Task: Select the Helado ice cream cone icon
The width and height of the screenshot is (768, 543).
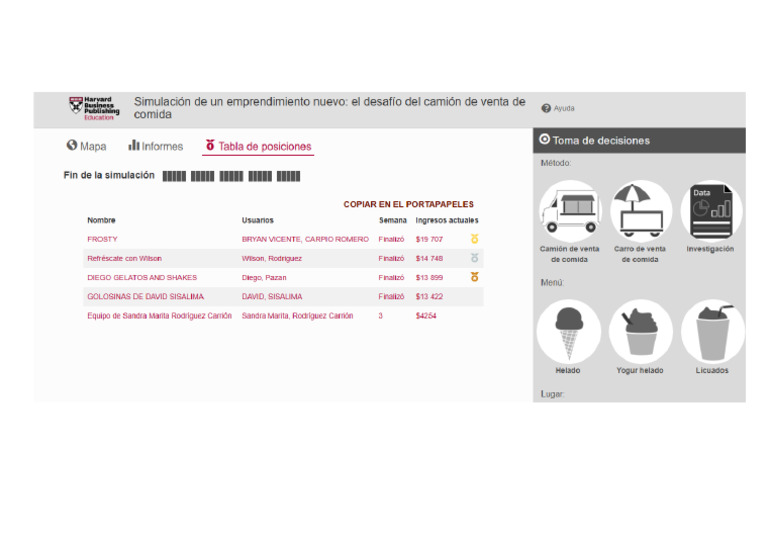Action: (x=569, y=331)
